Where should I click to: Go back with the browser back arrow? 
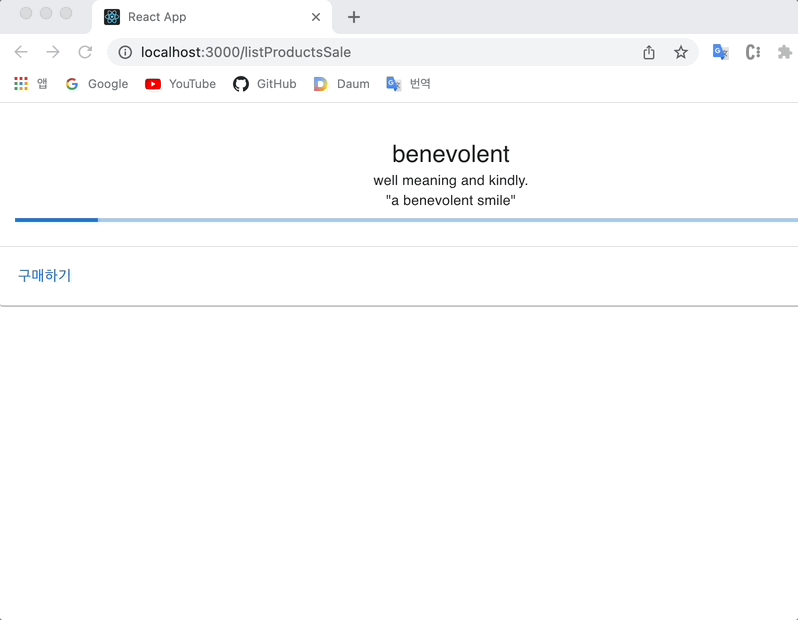tap(21, 52)
